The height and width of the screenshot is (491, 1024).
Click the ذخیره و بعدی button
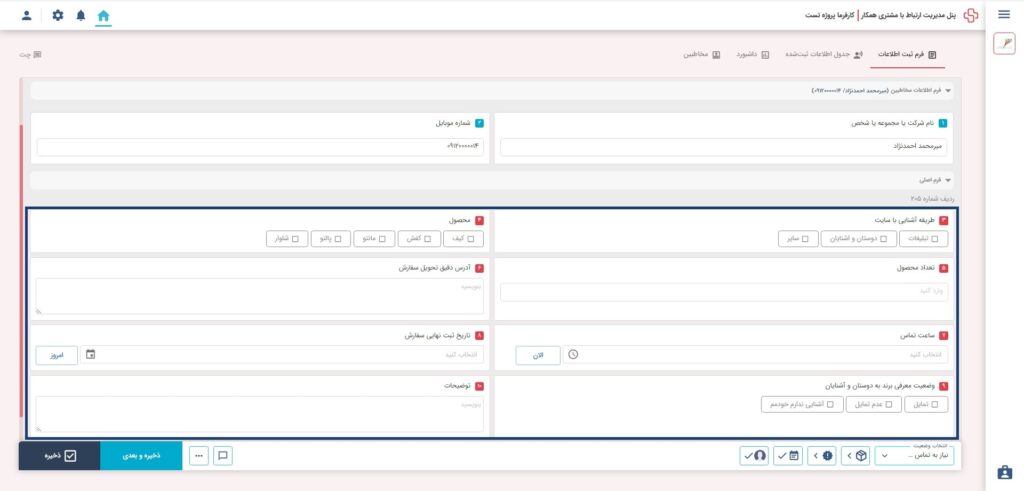141,456
